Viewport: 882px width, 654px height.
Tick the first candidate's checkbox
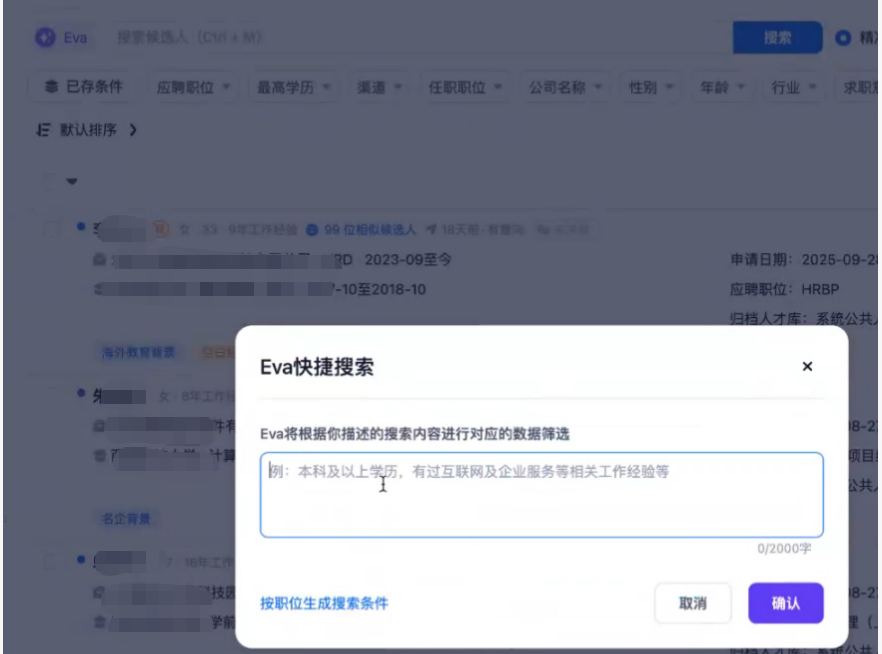click(x=51, y=229)
